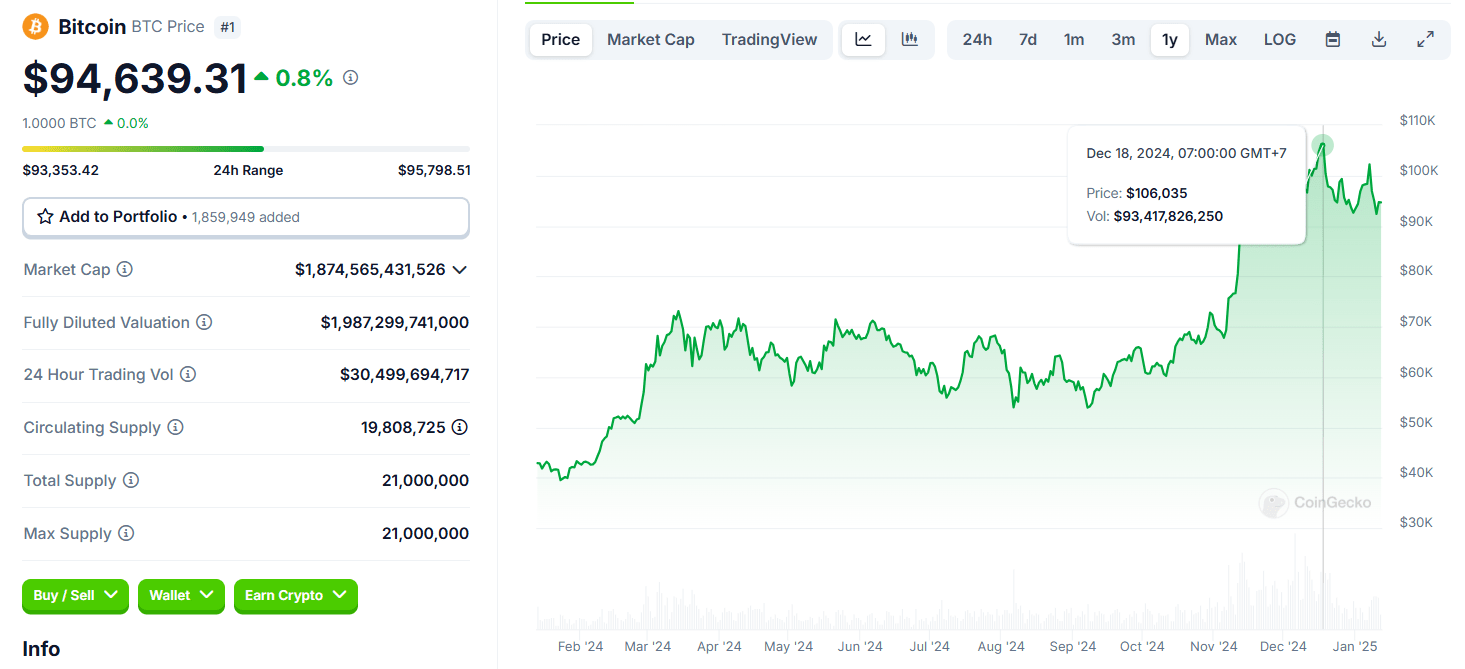Expand the Market Cap value chevron
1465x669 pixels.
tap(459, 269)
